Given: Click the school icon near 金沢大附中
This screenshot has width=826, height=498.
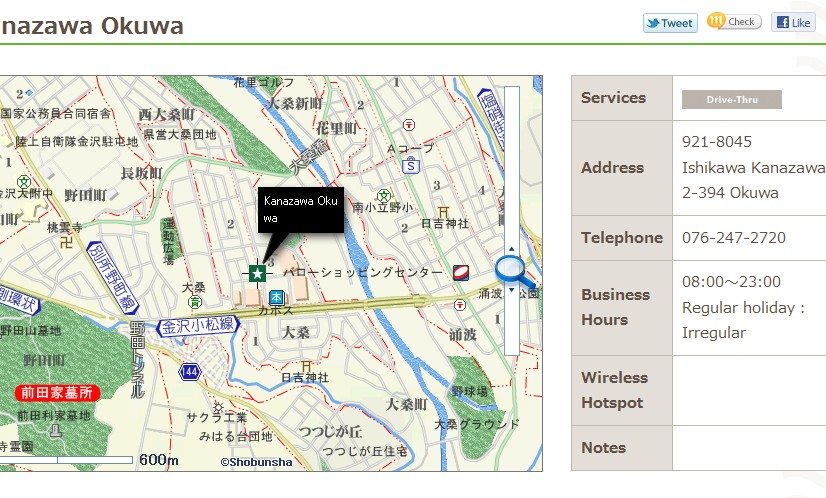Looking at the screenshot, I should pos(24,182).
